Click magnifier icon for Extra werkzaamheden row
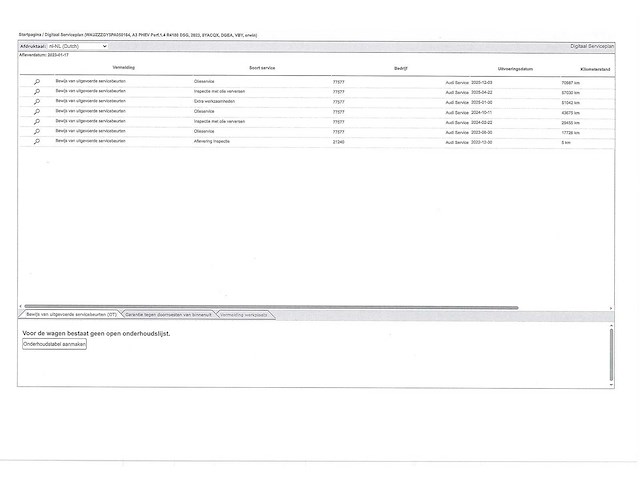This screenshot has height=480, width=640. pyautogui.click(x=37, y=102)
